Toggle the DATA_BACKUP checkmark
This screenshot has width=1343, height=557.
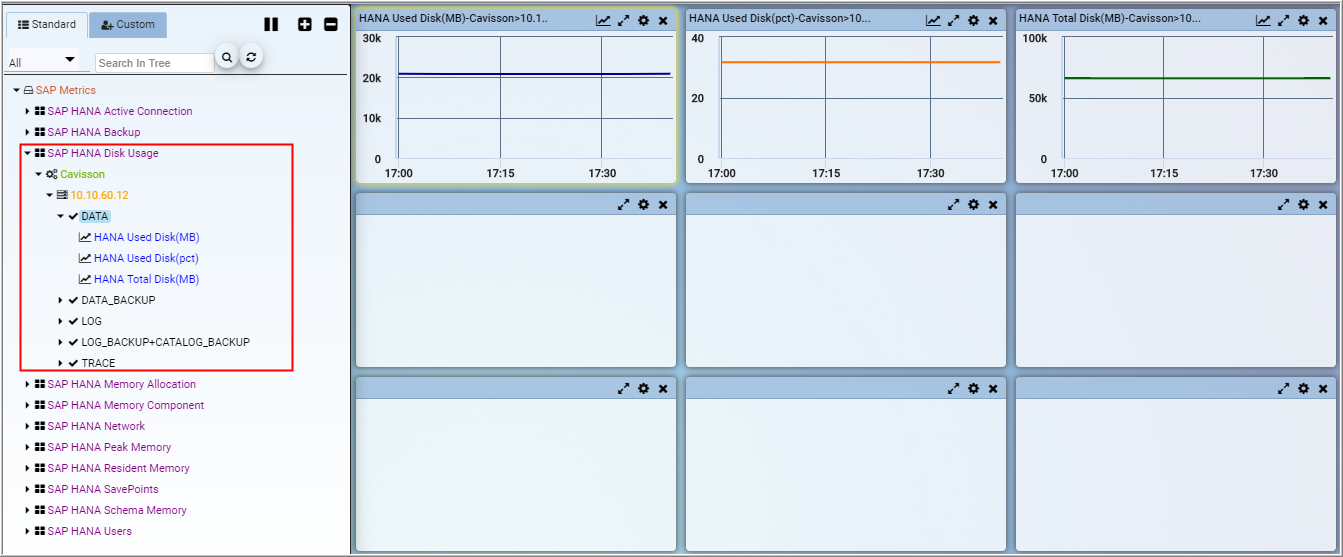pos(73,300)
